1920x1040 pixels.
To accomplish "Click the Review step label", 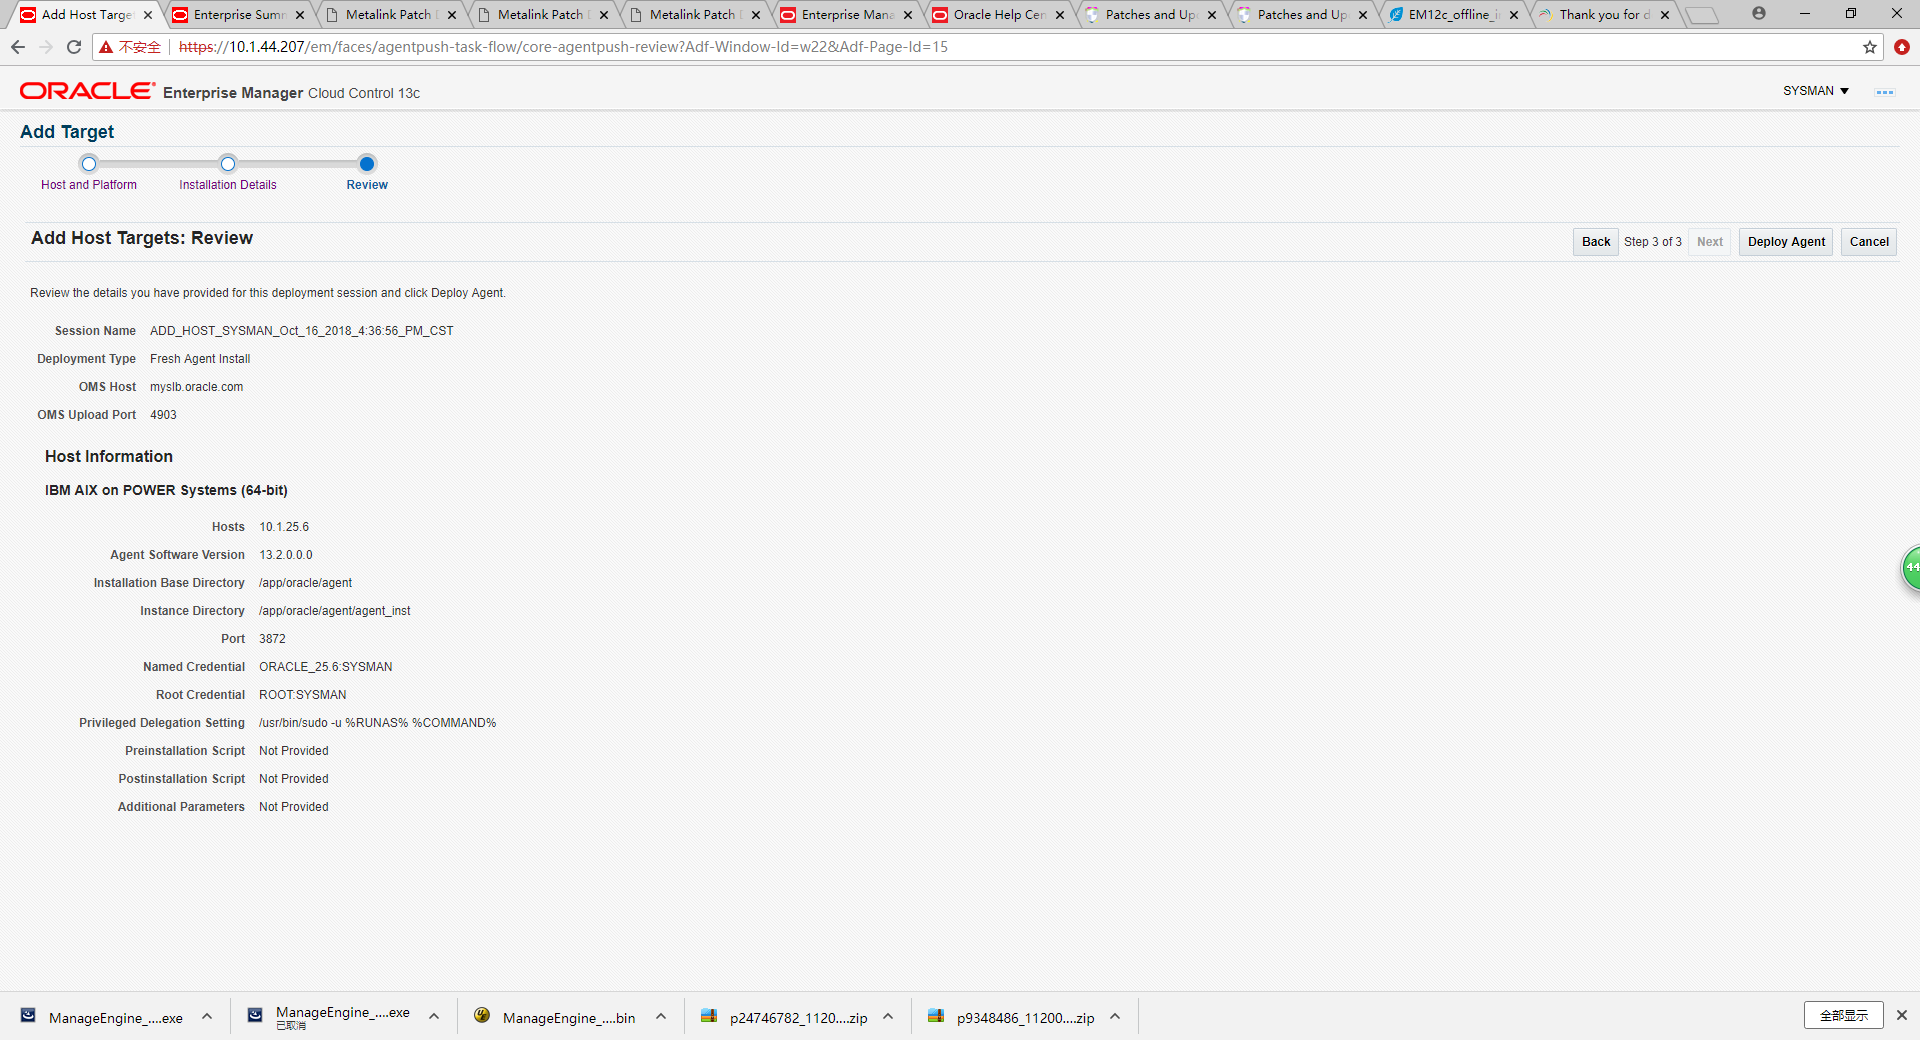I will point(367,185).
